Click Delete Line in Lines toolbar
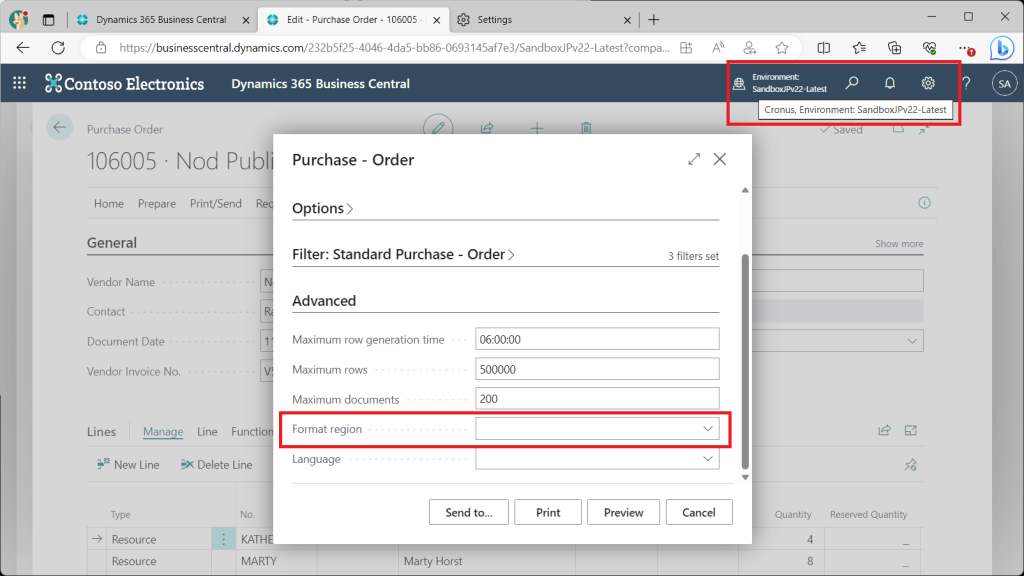Viewport: 1024px width, 576px height. (x=216, y=465)
